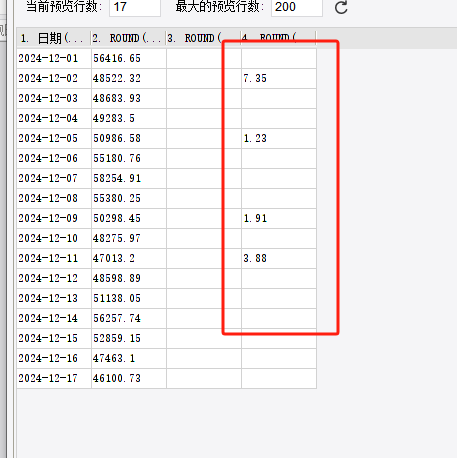Select the 2024-12-01 date cell

[x=54, y=58]
